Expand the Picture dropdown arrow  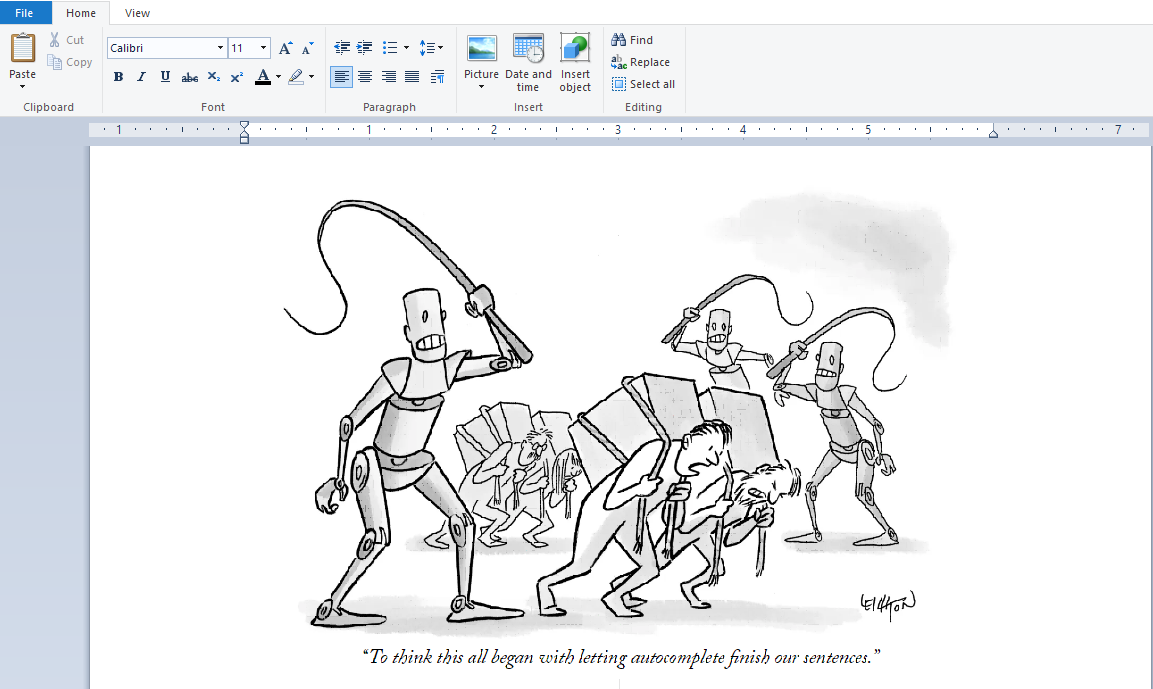tap(482, 87)
